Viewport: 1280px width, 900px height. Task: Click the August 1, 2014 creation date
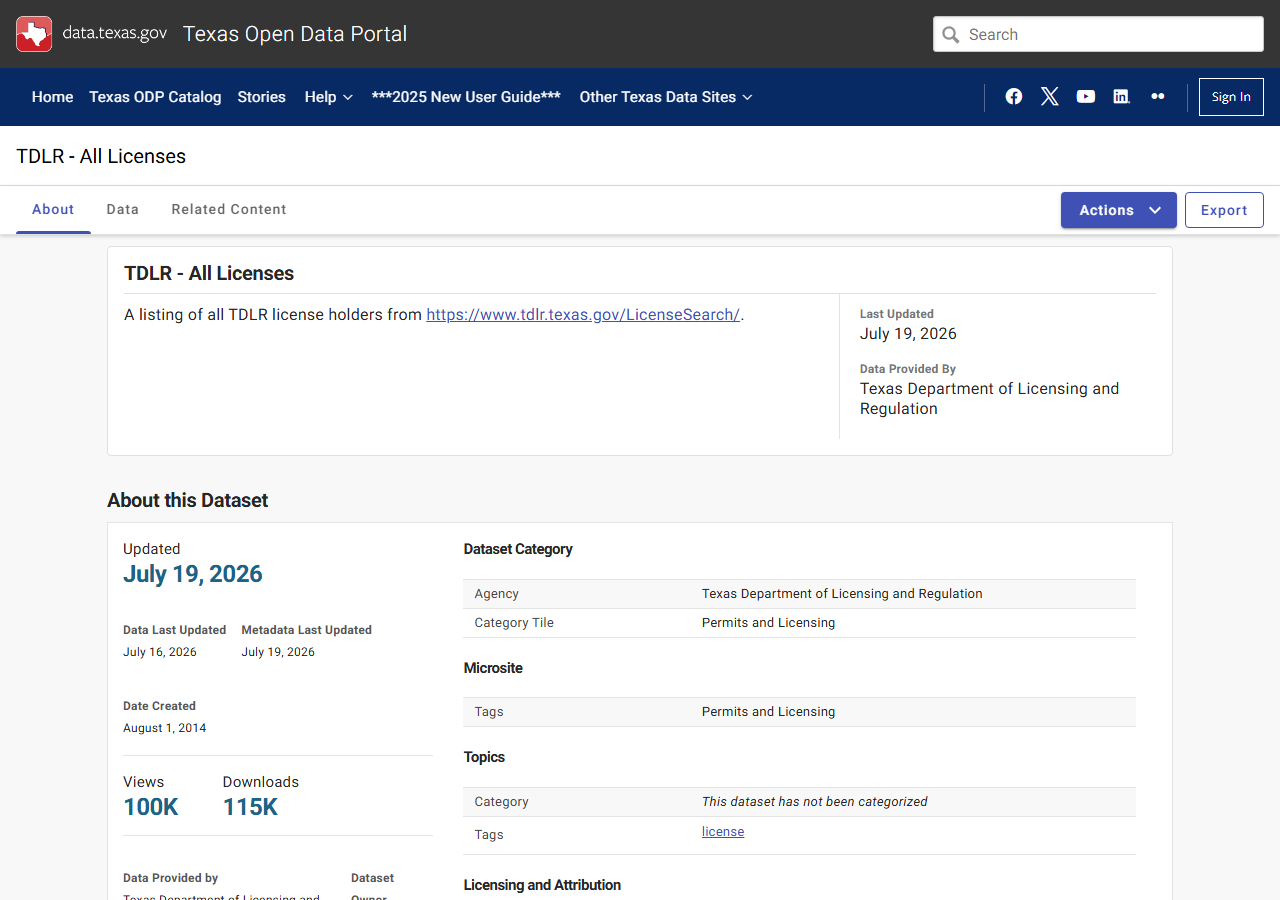(165, 728)
